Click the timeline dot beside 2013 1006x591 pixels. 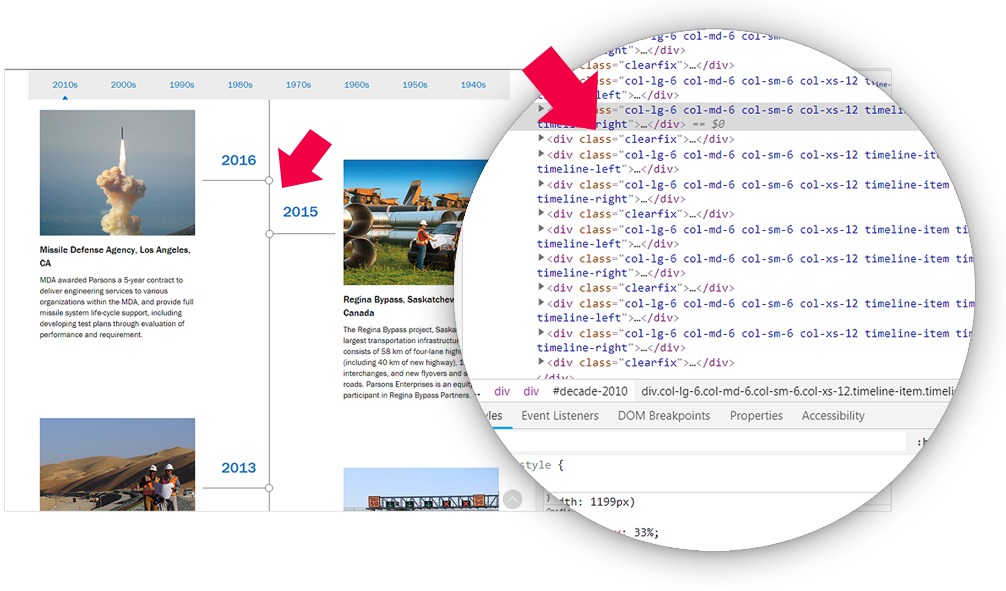click(x=269, y=488)
